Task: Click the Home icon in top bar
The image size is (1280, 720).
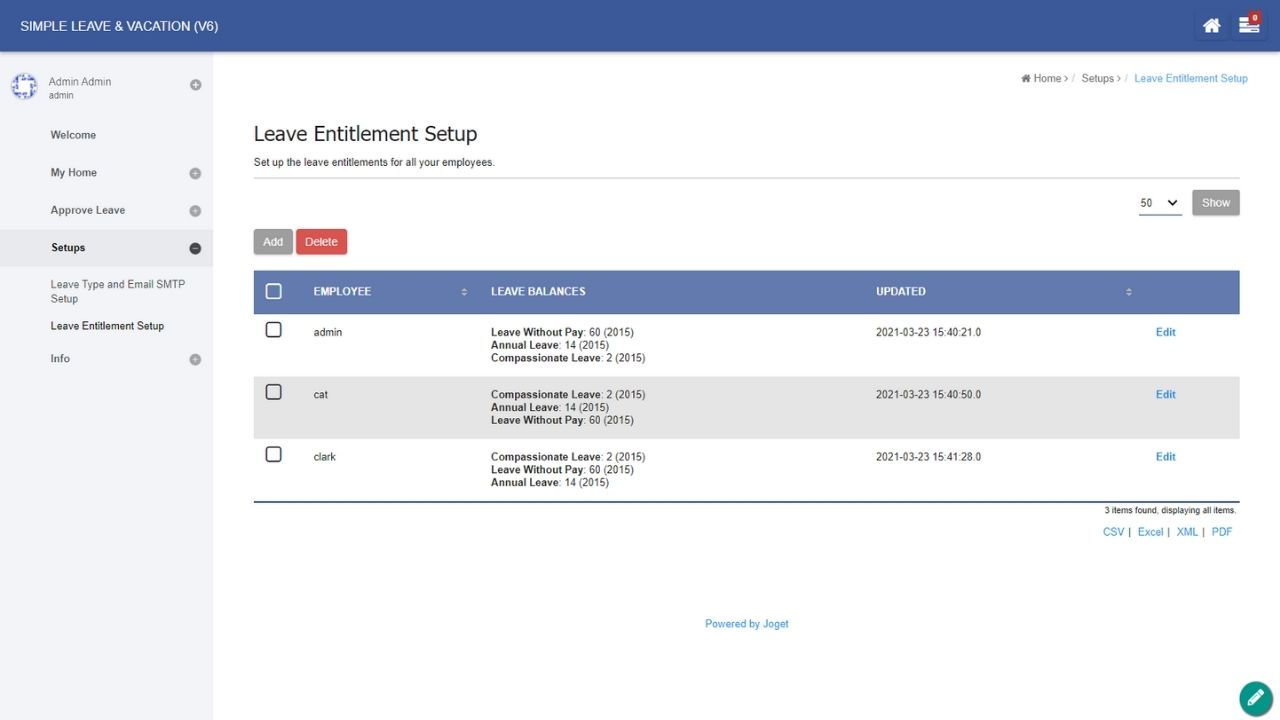Action: pyautogui.click(x=1211, y=26)
